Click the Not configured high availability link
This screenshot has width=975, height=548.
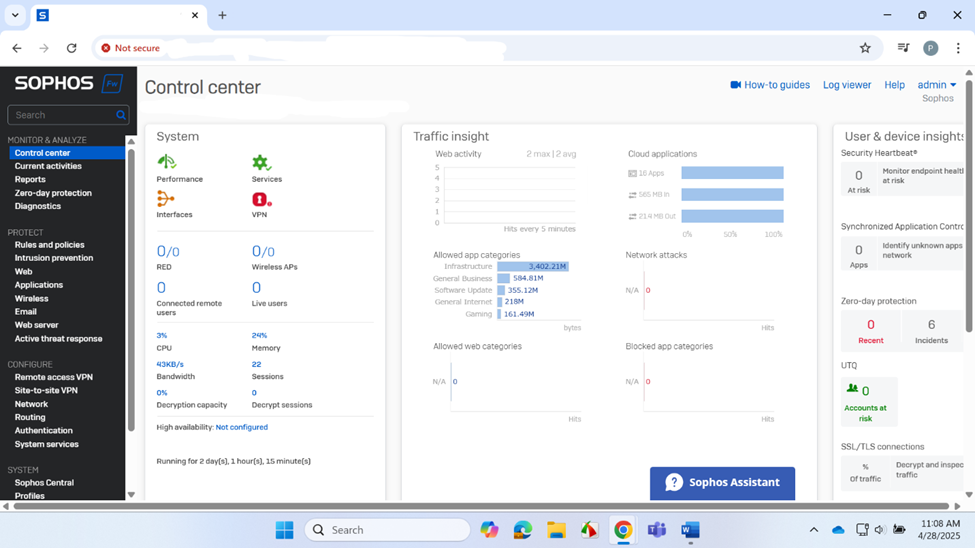[242, 427]
